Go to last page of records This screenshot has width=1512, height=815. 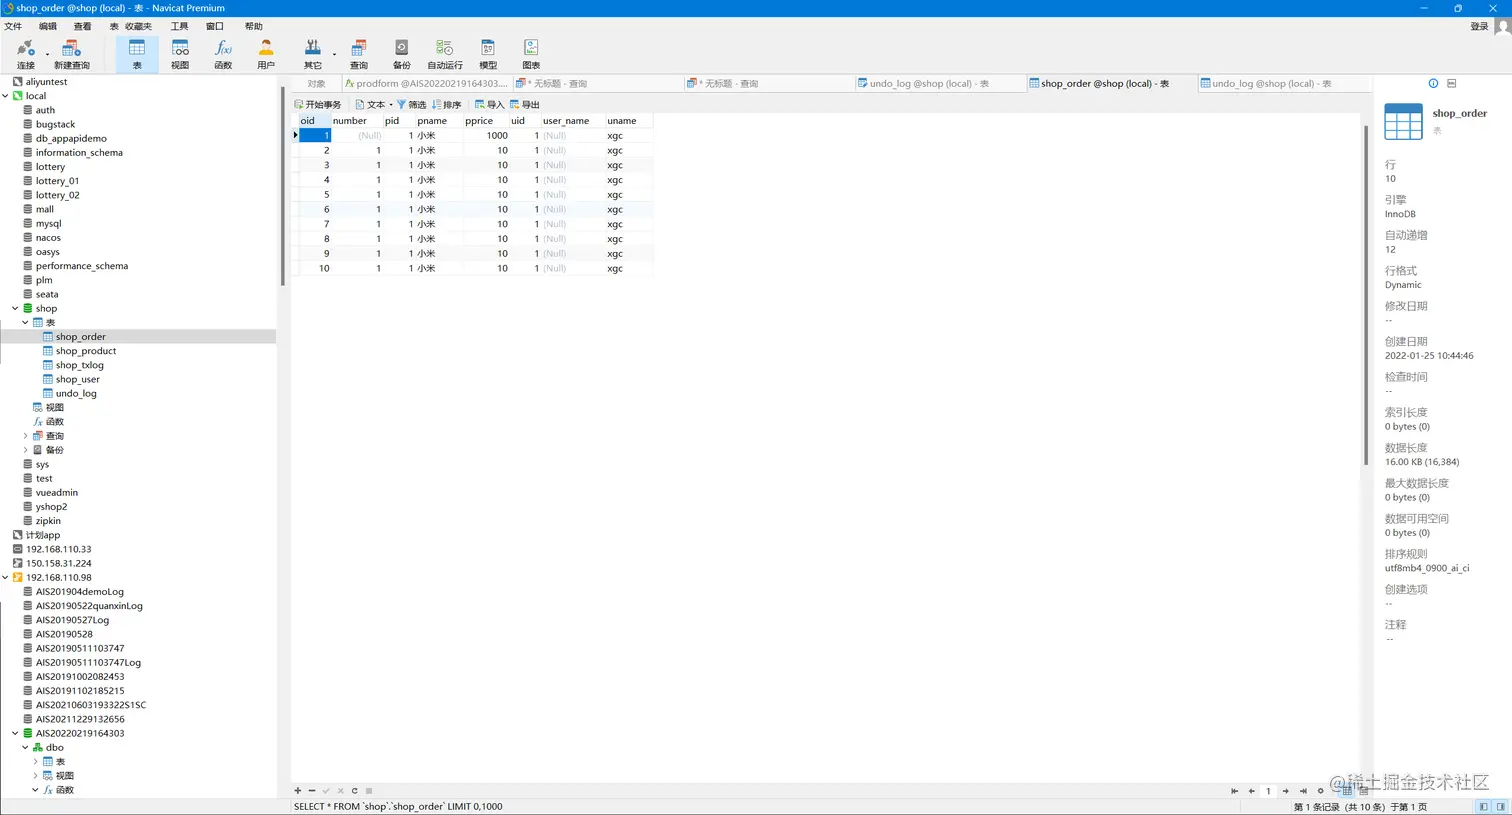1303,791
